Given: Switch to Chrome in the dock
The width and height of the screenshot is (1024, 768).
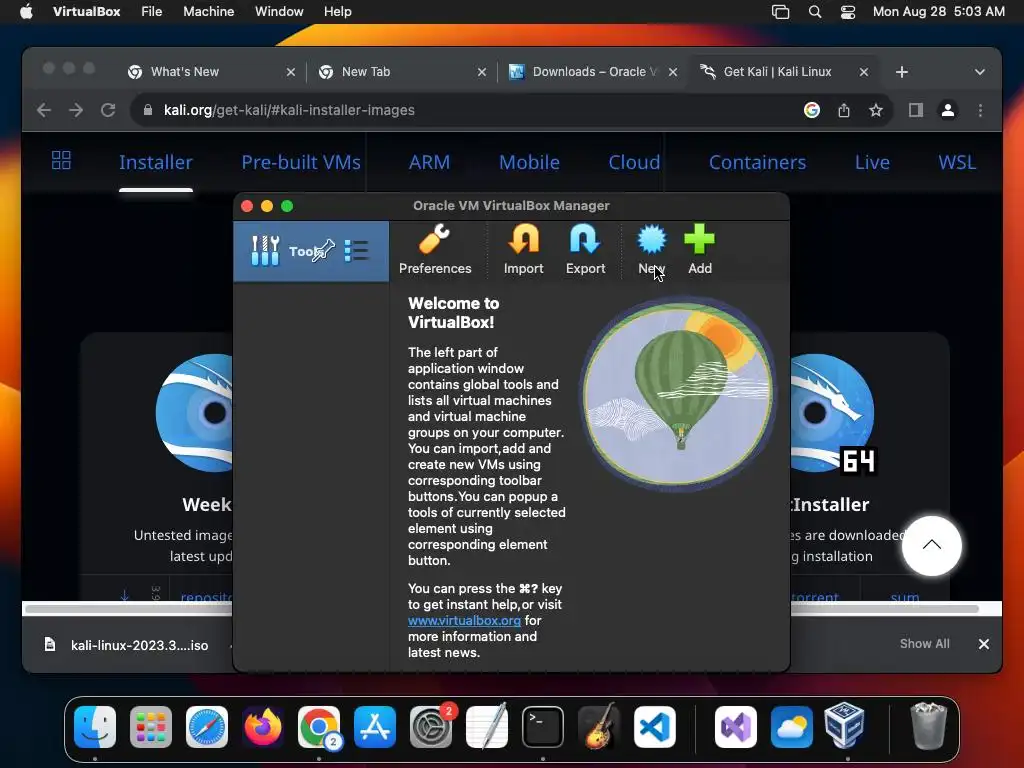Looking at the screenshot, I should click(x=319, y=727).
